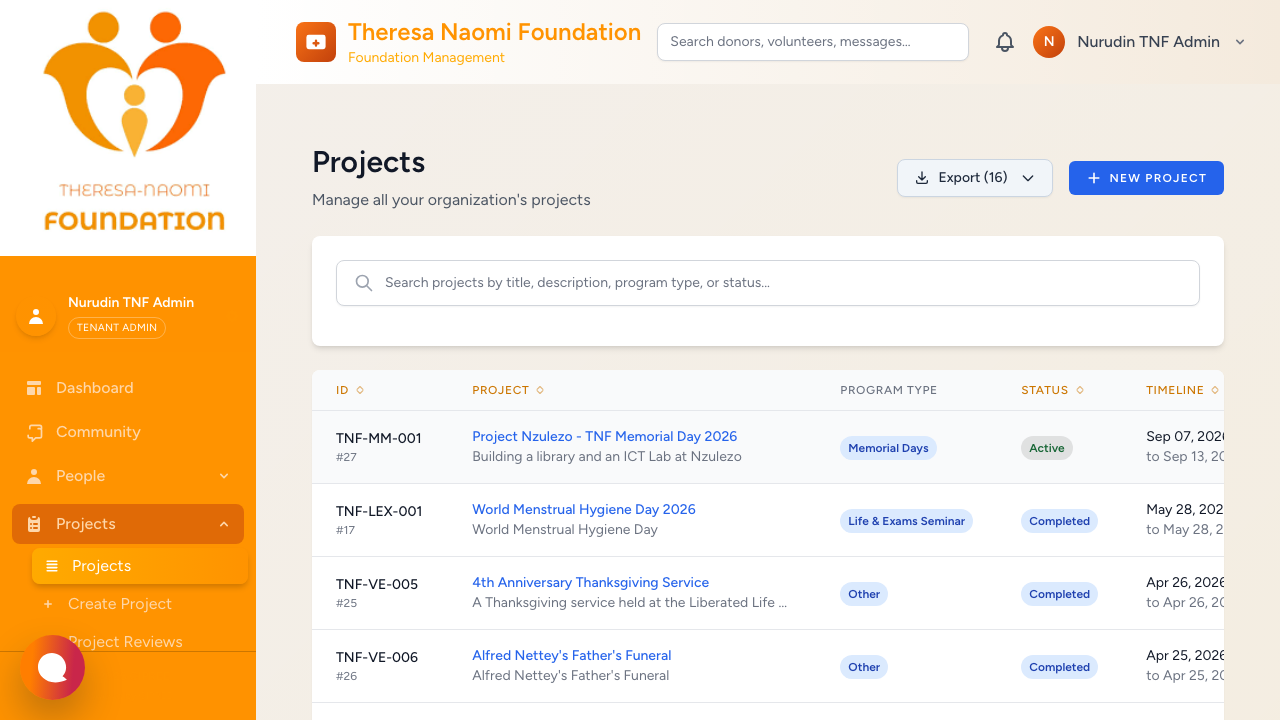Screen dimensions: 1280x720
Task: Open Alfred Nettey's Father's Funeral project
Action: pos(571,655)
